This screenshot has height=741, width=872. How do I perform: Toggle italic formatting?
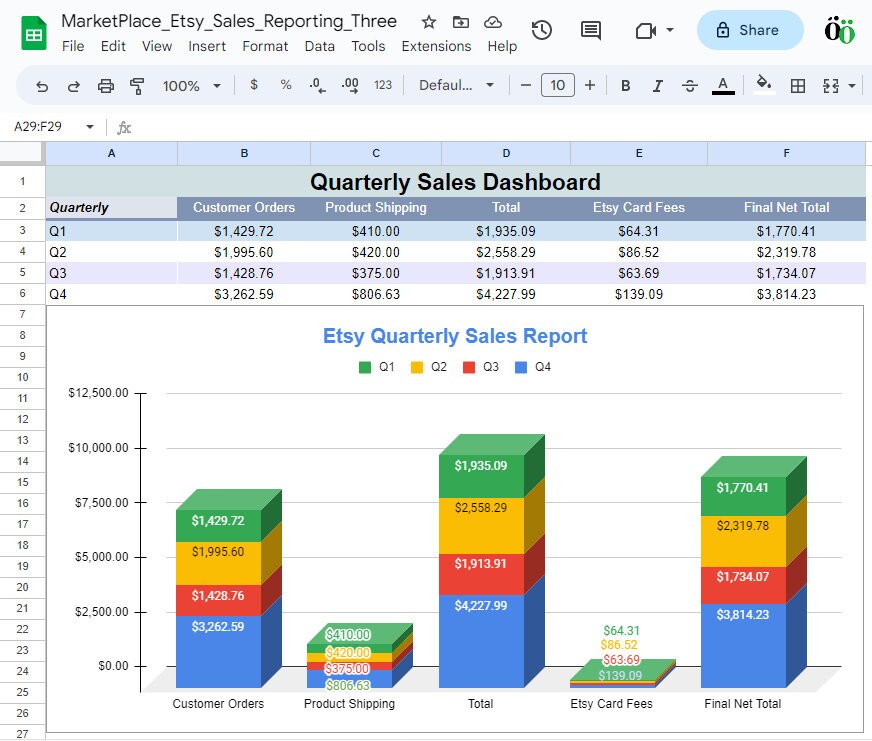coord(657,85)
